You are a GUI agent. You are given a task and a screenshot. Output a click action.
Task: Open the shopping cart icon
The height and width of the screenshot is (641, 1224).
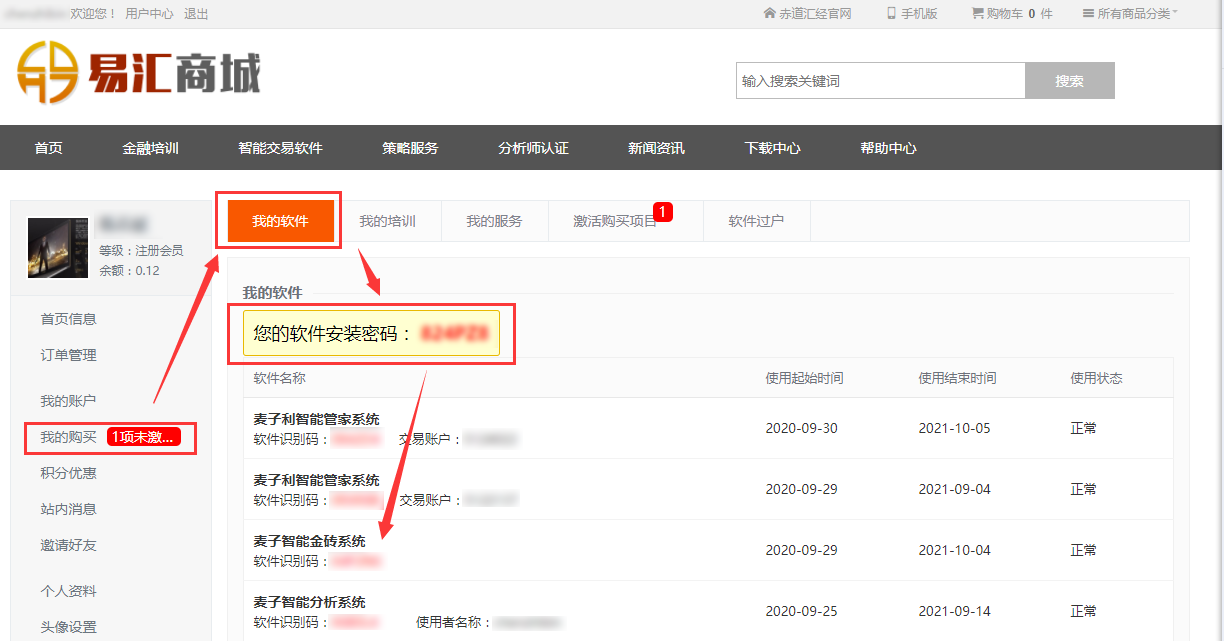(x=977, y=14)
